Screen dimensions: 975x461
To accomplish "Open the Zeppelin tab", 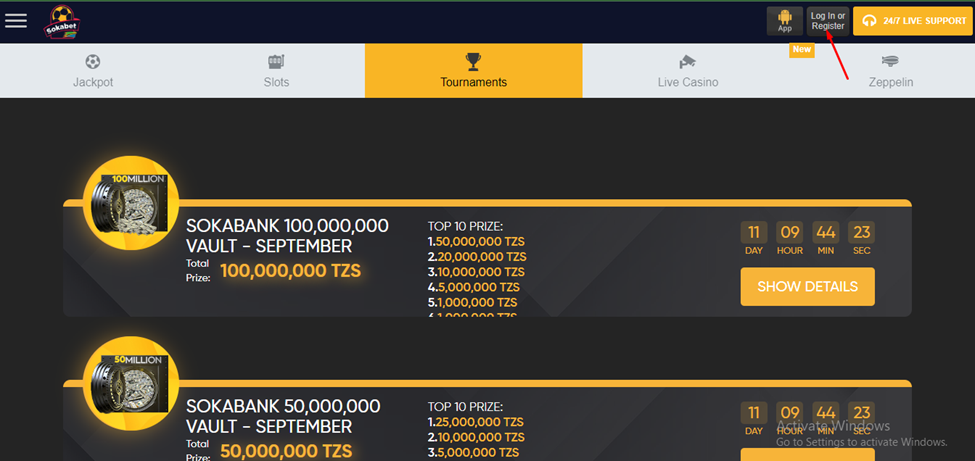I will coord(890,71).
